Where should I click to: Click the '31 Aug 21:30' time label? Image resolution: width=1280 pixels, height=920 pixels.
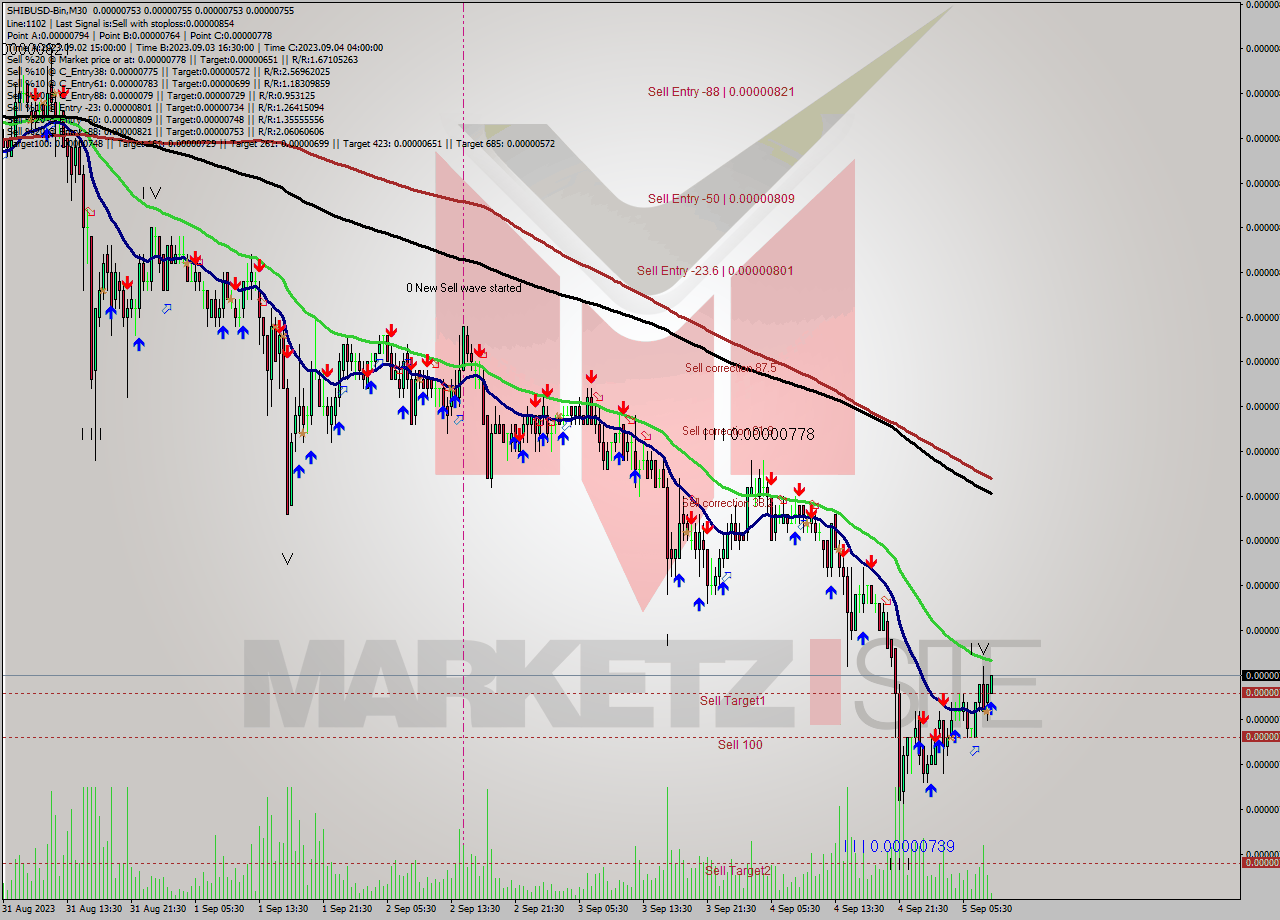(158, 909)
